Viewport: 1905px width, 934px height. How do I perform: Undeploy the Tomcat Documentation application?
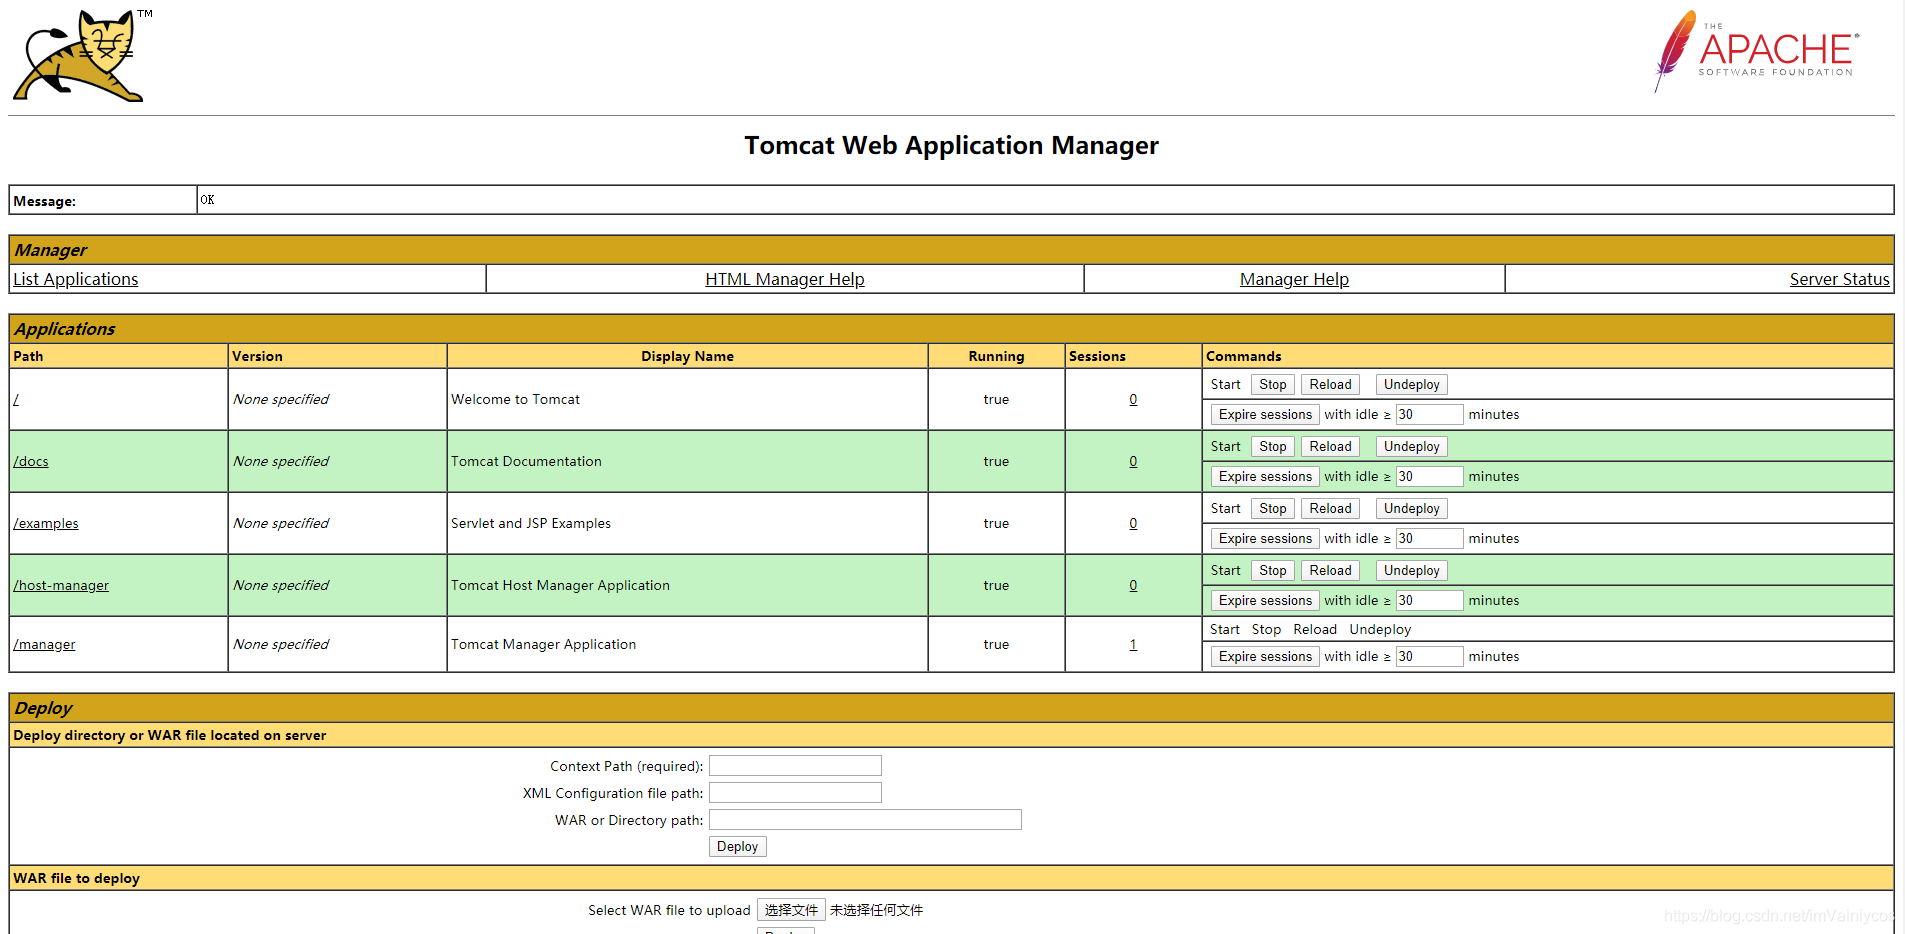click(1411, 446)
